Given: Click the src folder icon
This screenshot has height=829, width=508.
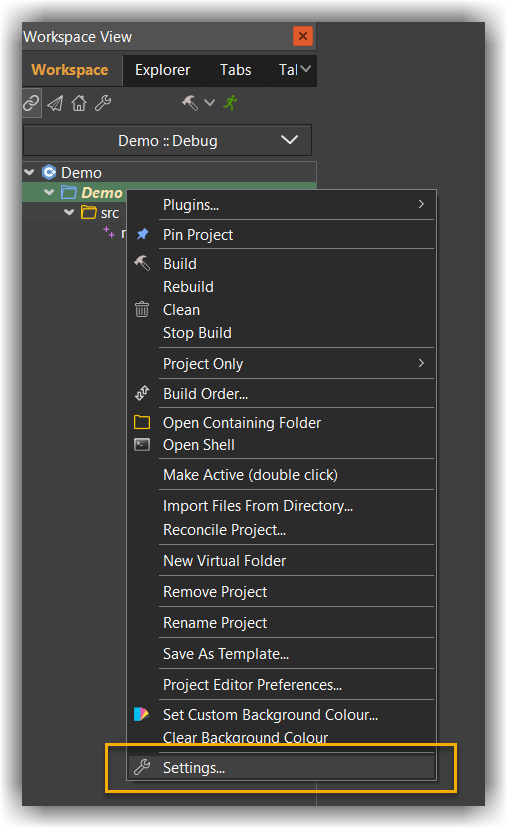Looking at the screenshot, I should click(88, 213).
